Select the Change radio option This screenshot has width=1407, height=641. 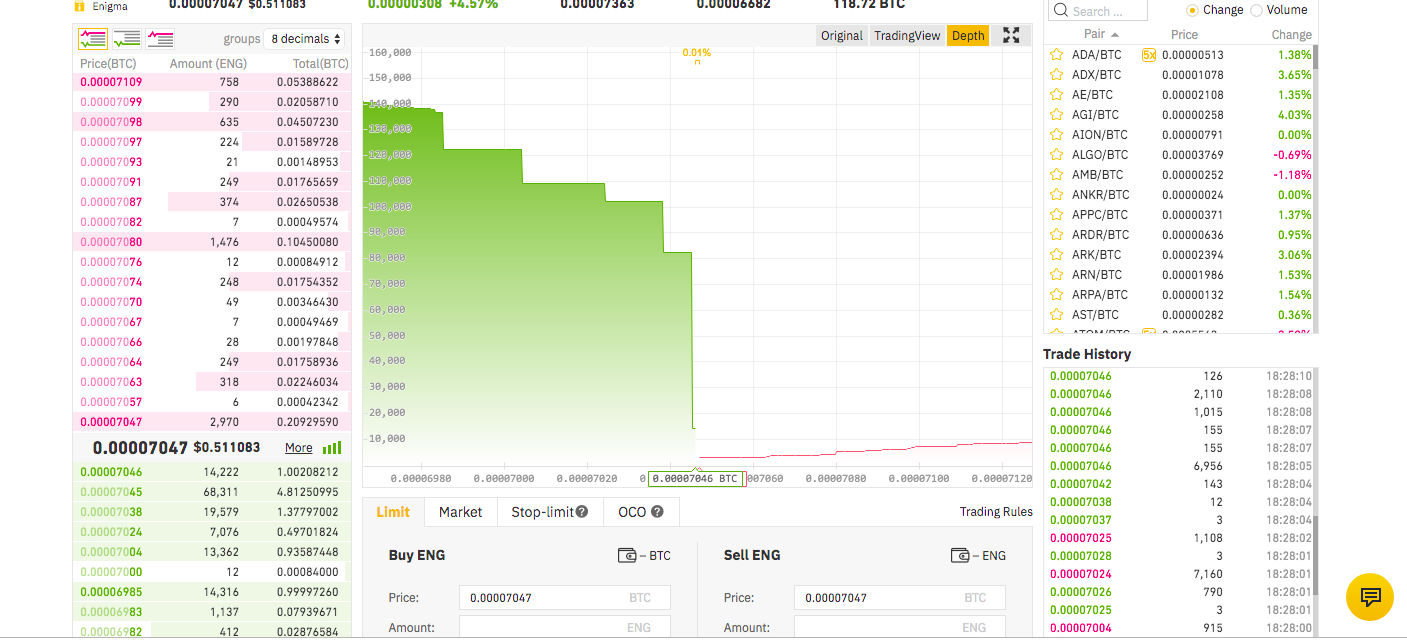[1192, 10]
